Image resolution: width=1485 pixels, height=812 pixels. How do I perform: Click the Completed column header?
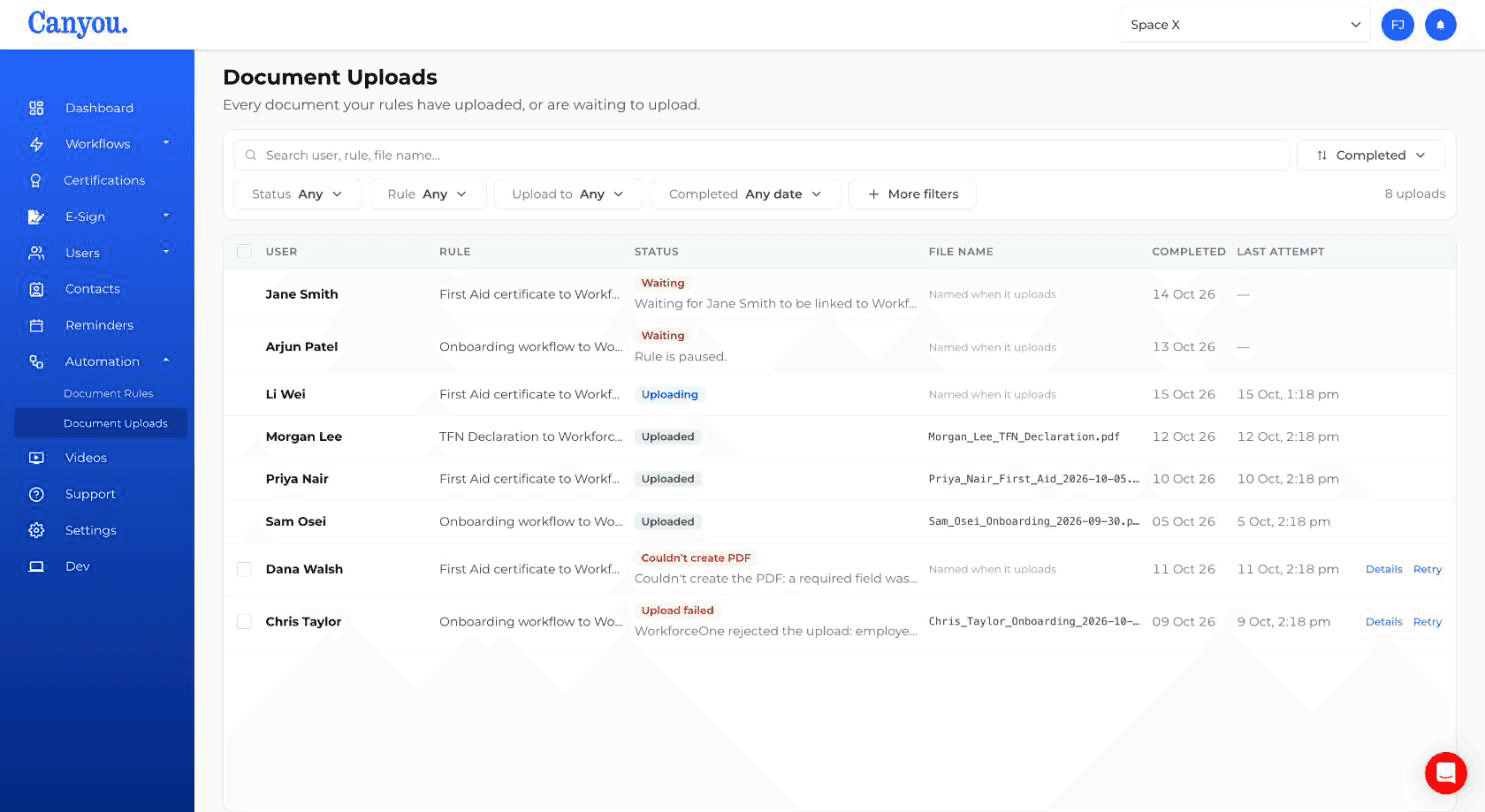click(1189, 251)
